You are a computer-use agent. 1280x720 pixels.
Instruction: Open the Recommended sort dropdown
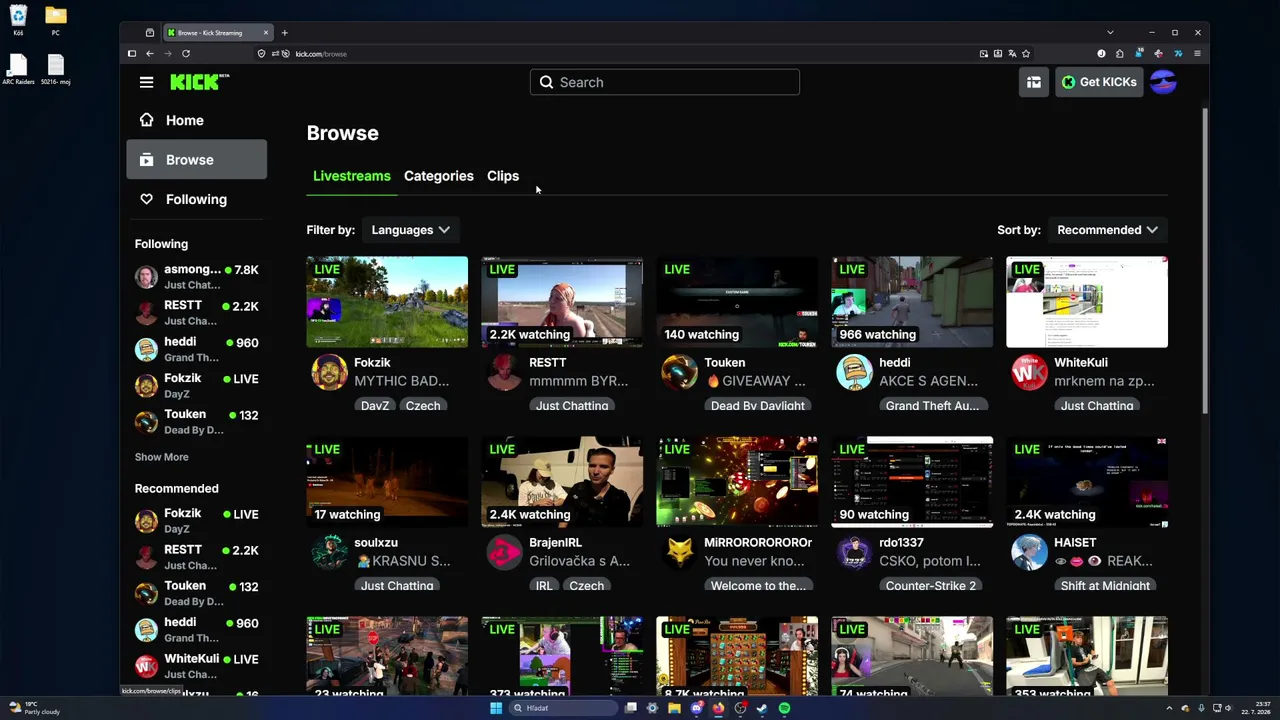(1107, 230)
